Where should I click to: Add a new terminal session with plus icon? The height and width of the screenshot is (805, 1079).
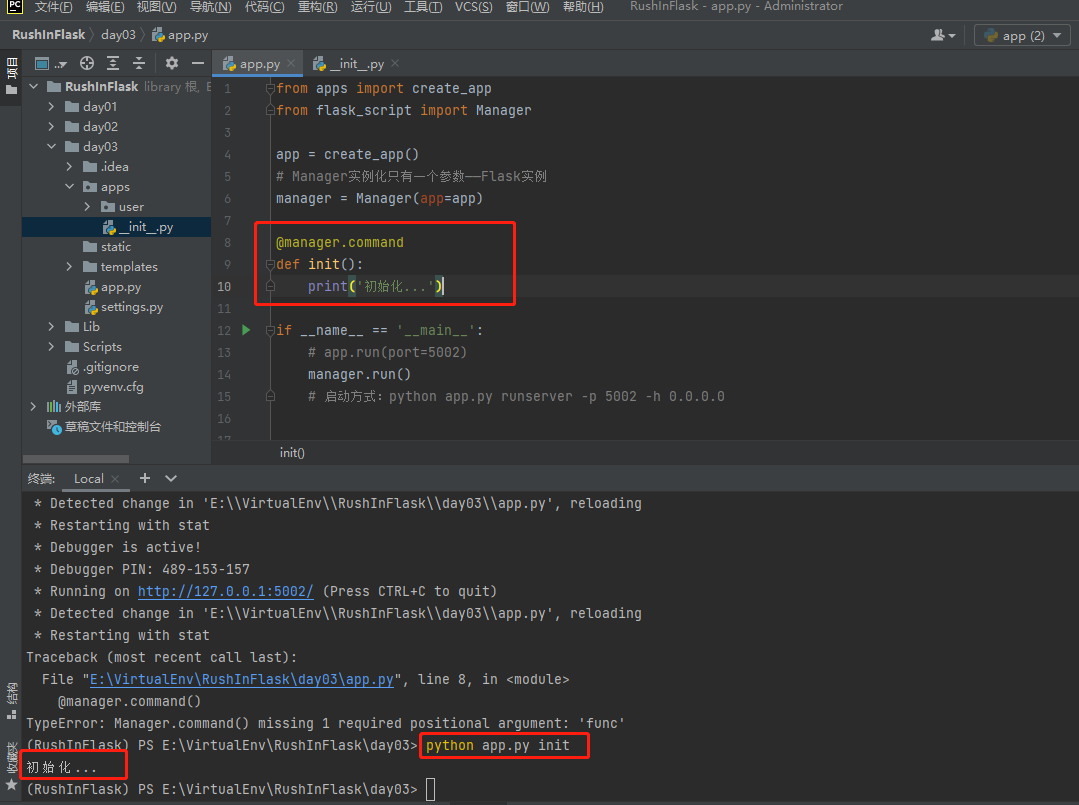145,478
